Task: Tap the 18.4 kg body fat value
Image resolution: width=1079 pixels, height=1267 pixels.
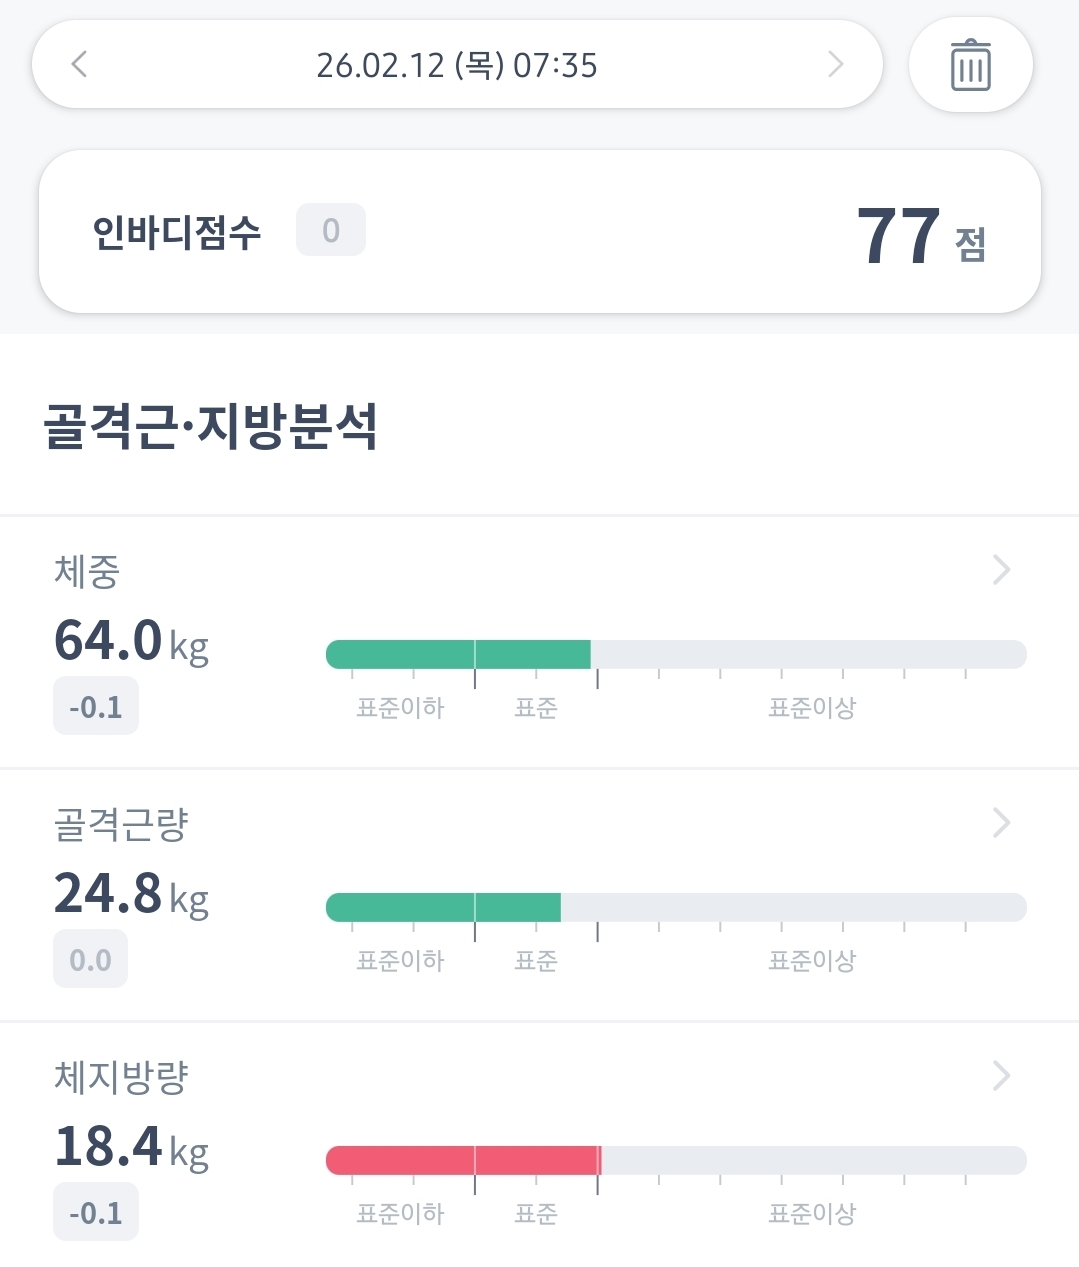Action: [x=130, y=1148]
